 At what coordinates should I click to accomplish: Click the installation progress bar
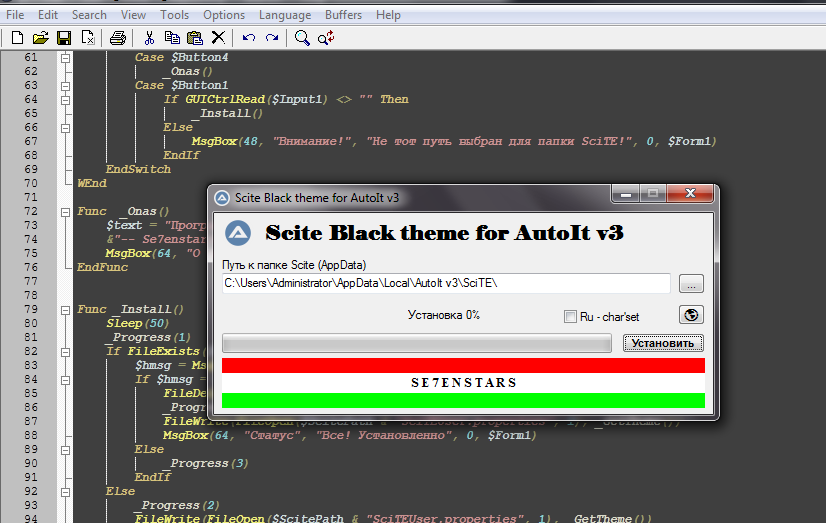[416, 344]
